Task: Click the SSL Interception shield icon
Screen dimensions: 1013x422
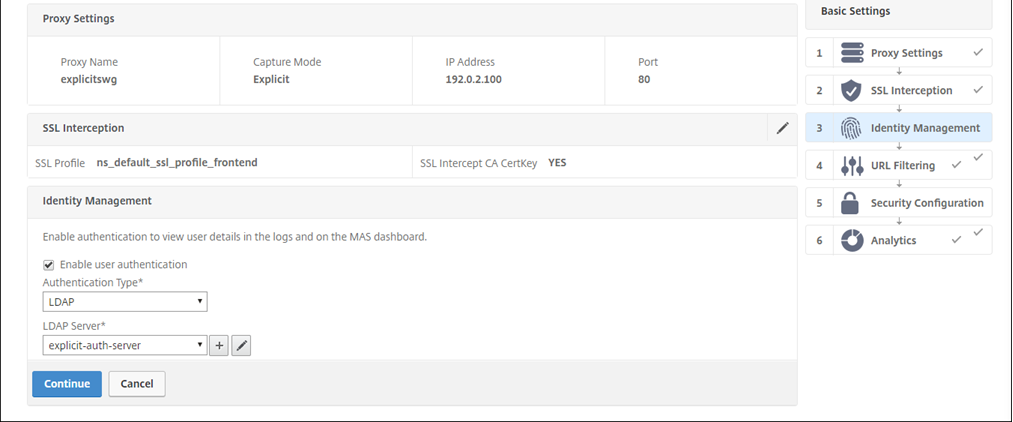Action: [851, 90]
